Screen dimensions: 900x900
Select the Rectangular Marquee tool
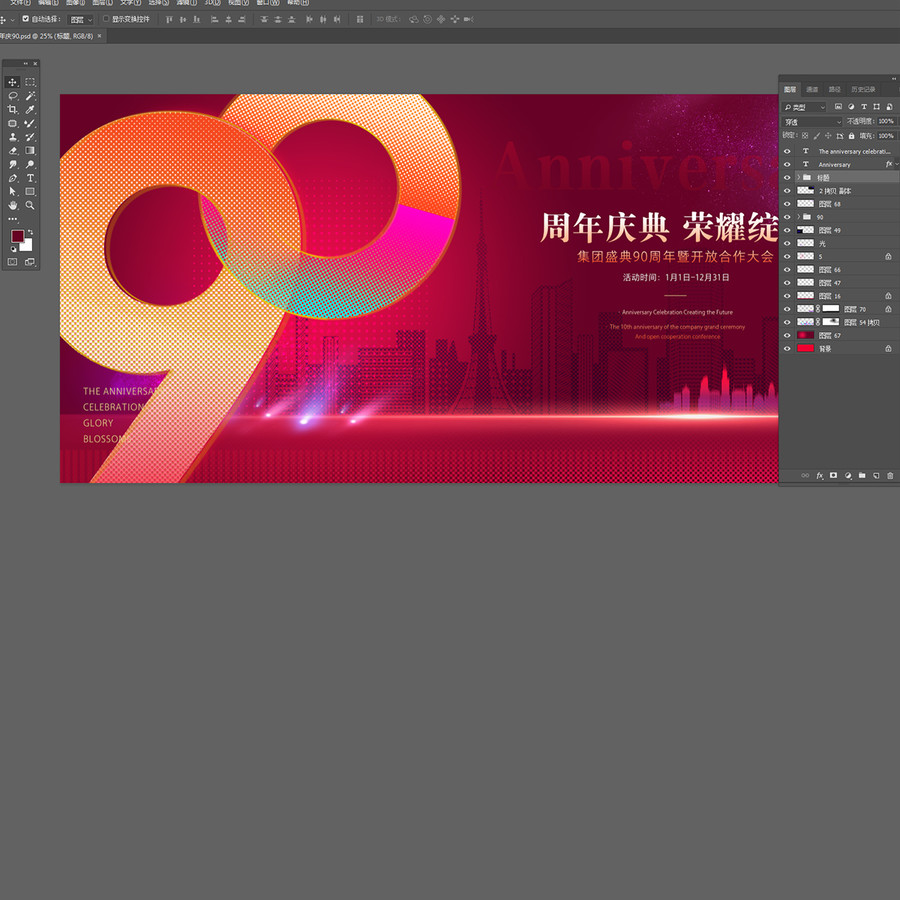point(30,82)
